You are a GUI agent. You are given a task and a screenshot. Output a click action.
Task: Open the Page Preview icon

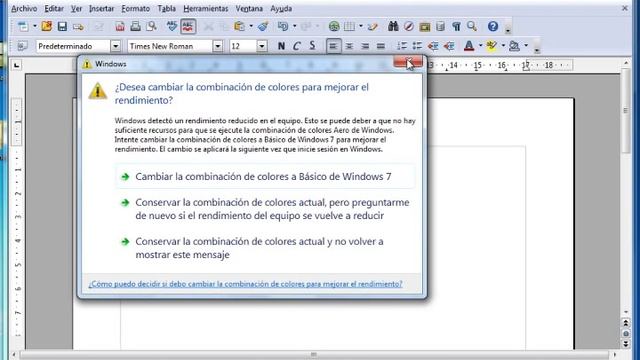[151, 27]
